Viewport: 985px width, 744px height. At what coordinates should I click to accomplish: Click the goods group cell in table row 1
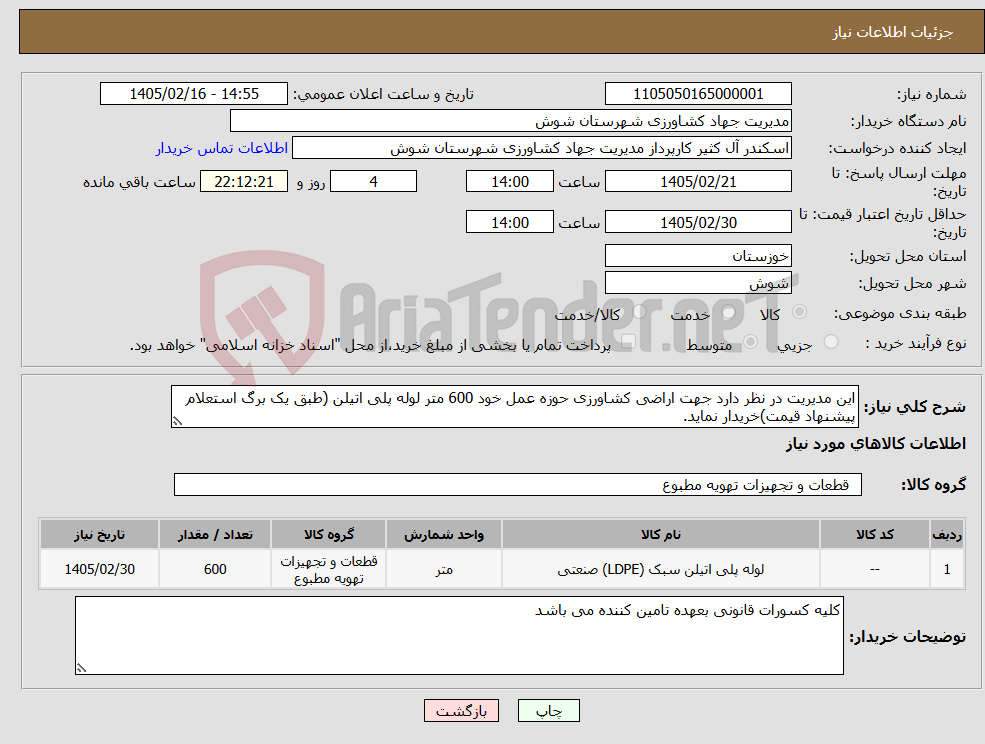(329, 569)
